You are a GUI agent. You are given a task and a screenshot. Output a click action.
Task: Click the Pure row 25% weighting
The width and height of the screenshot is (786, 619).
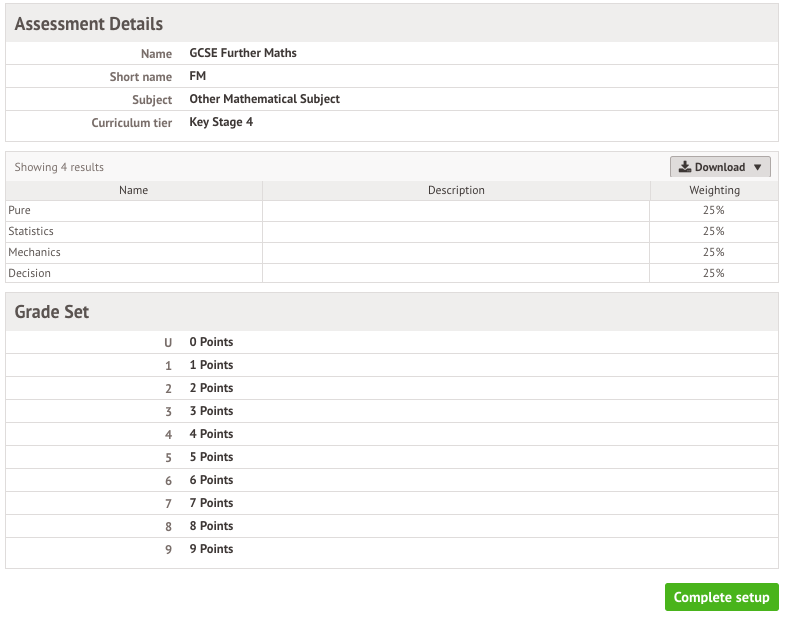[713, 211]
